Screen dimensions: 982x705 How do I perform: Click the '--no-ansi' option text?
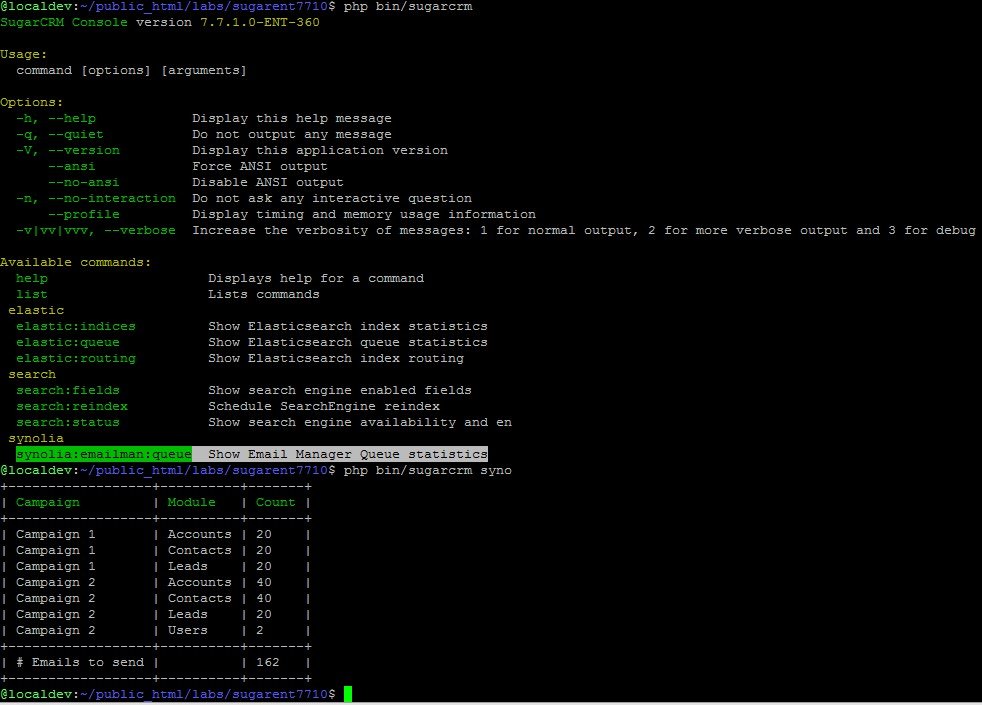pos(84,182)
